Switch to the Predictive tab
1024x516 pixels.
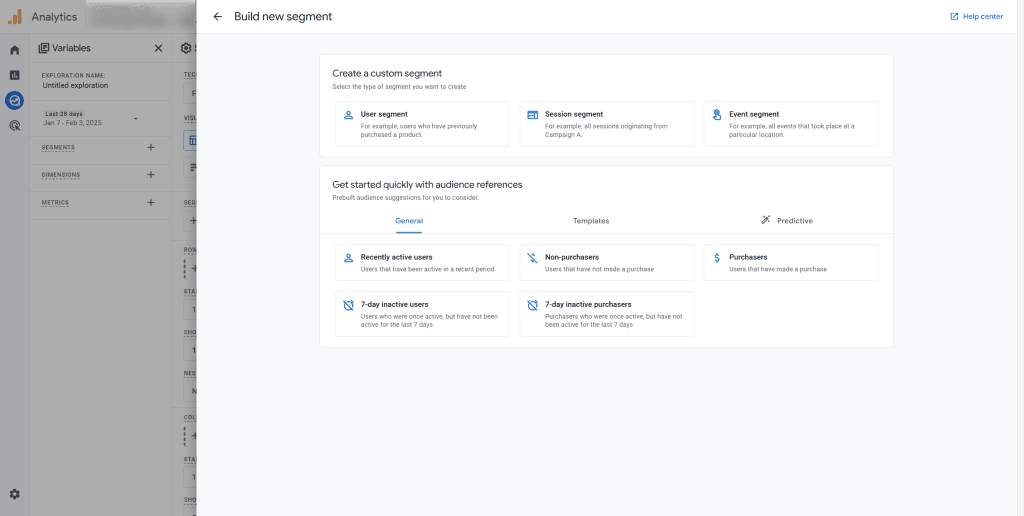click(786, 221)
